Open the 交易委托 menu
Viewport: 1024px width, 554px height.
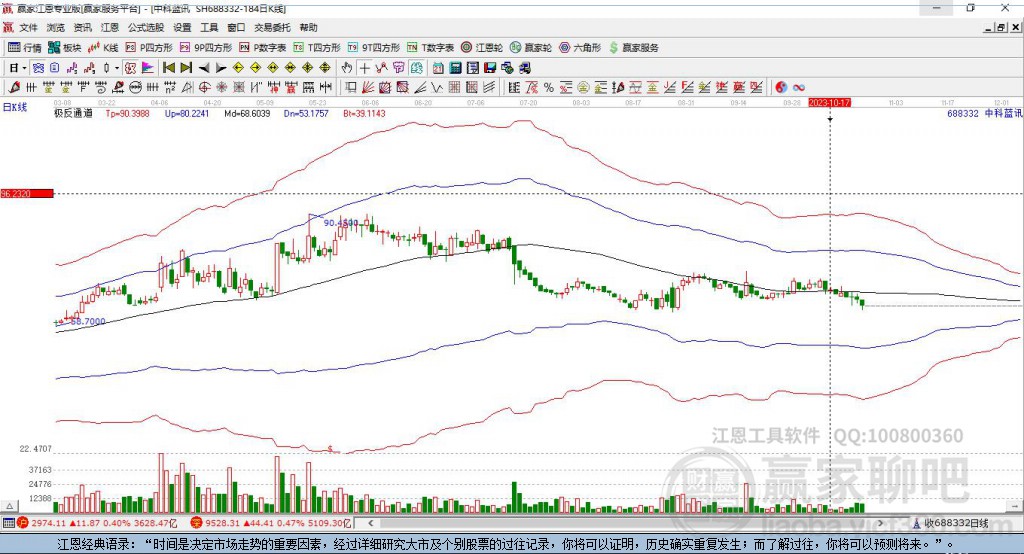[272, 27]
